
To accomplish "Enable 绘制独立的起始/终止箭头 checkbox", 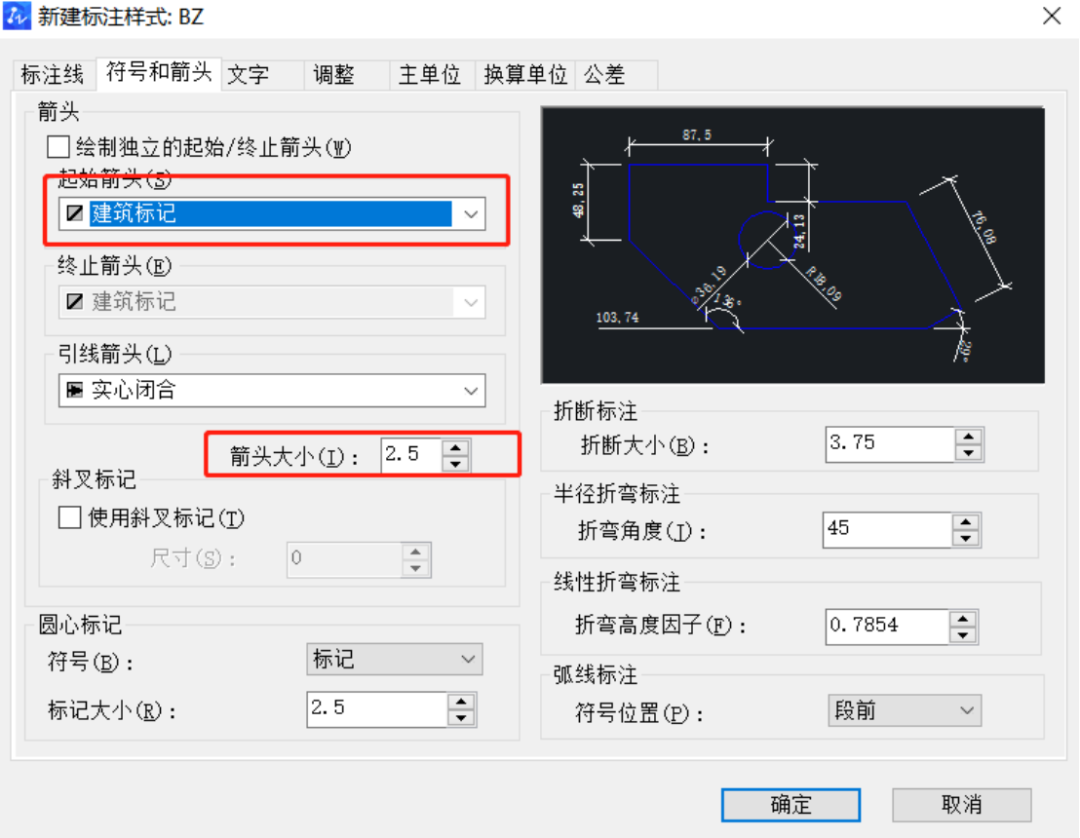I will [57, 147].
